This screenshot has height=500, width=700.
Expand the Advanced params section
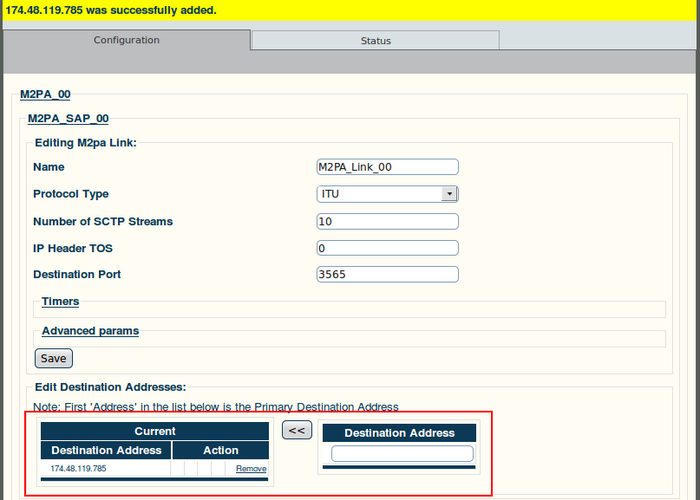90,331
